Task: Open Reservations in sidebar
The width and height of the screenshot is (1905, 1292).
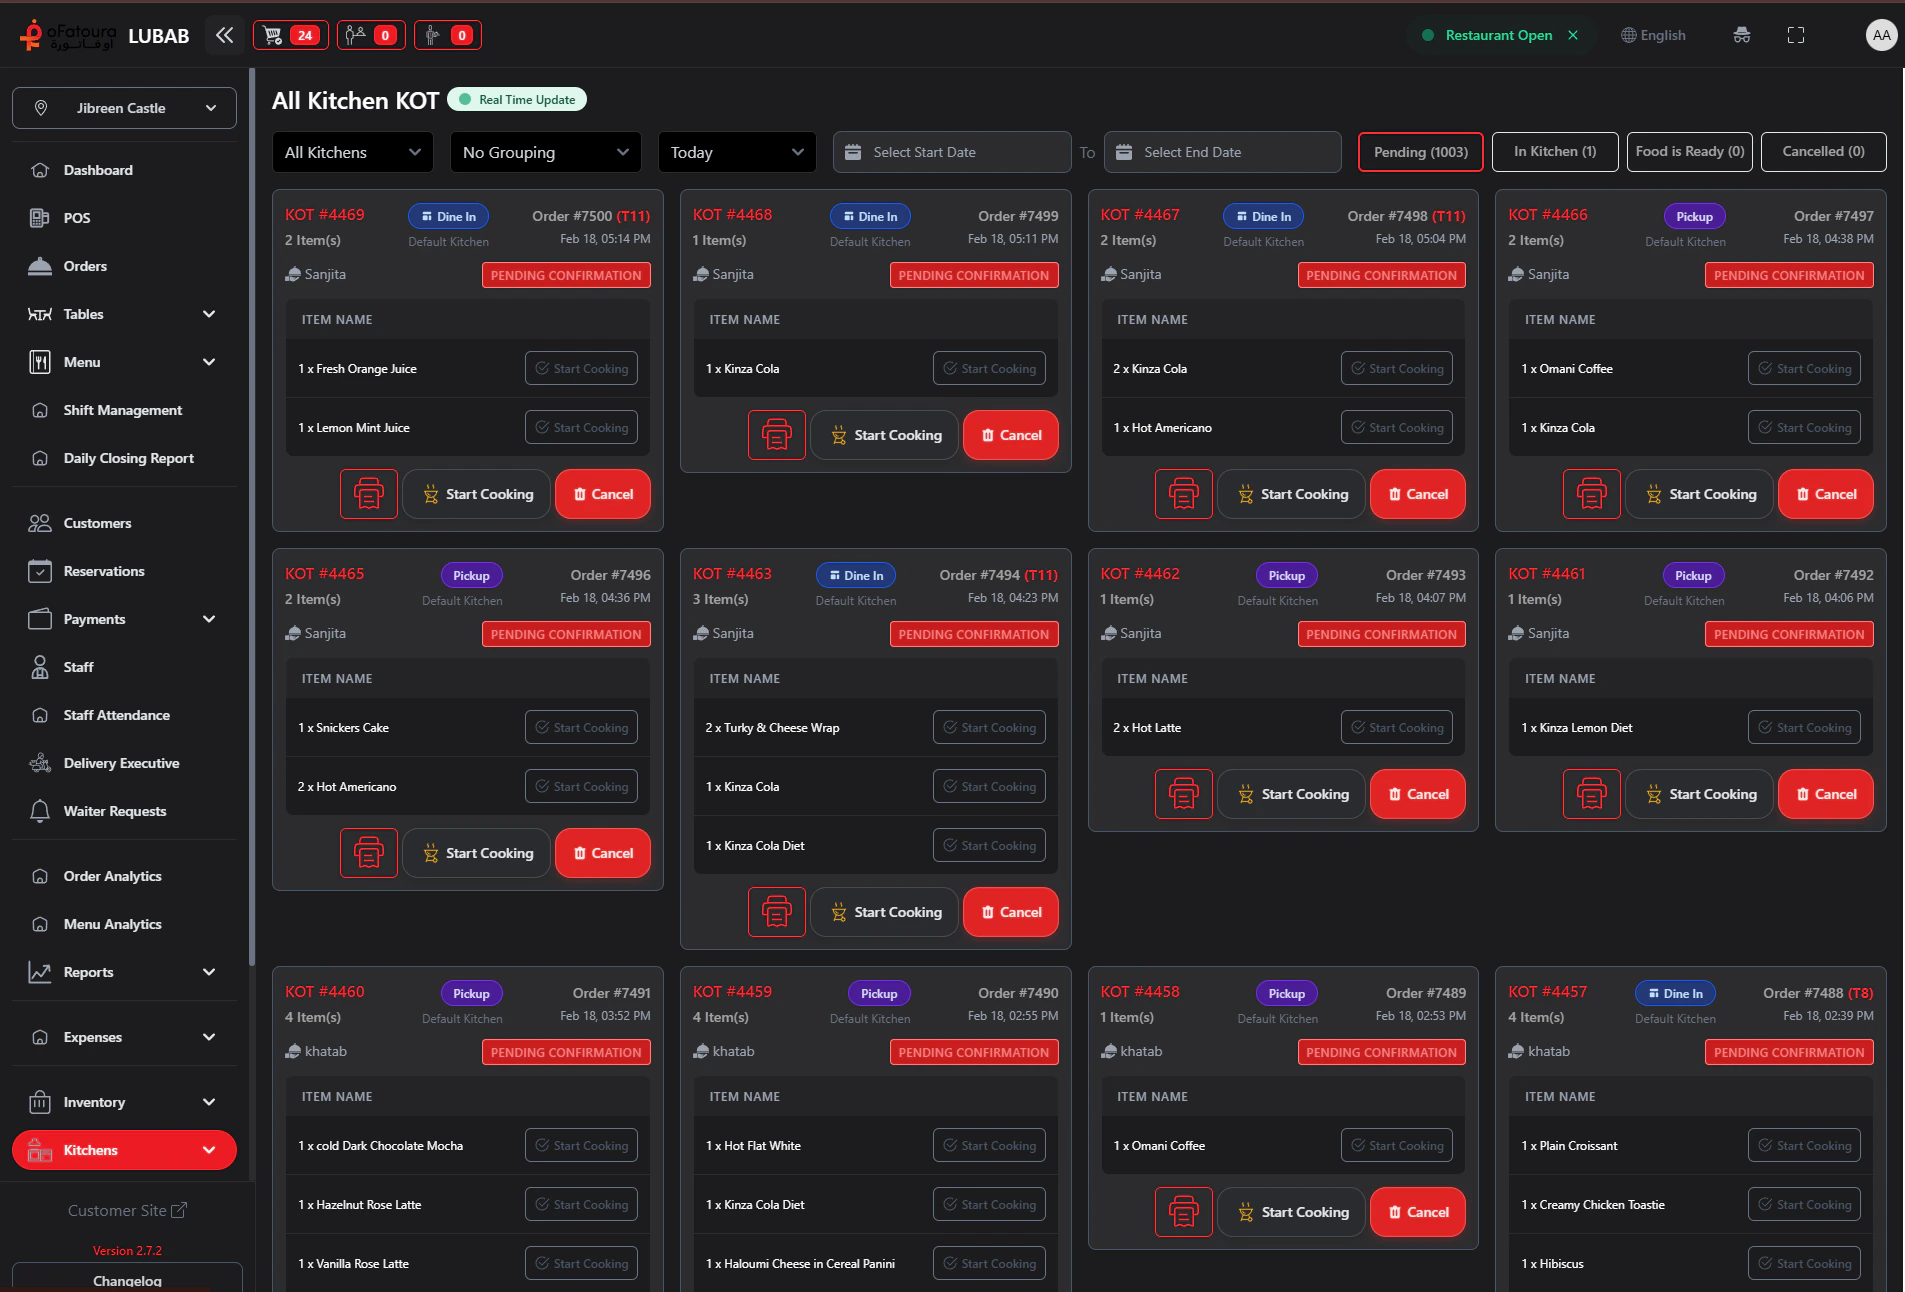Action: 124,571
